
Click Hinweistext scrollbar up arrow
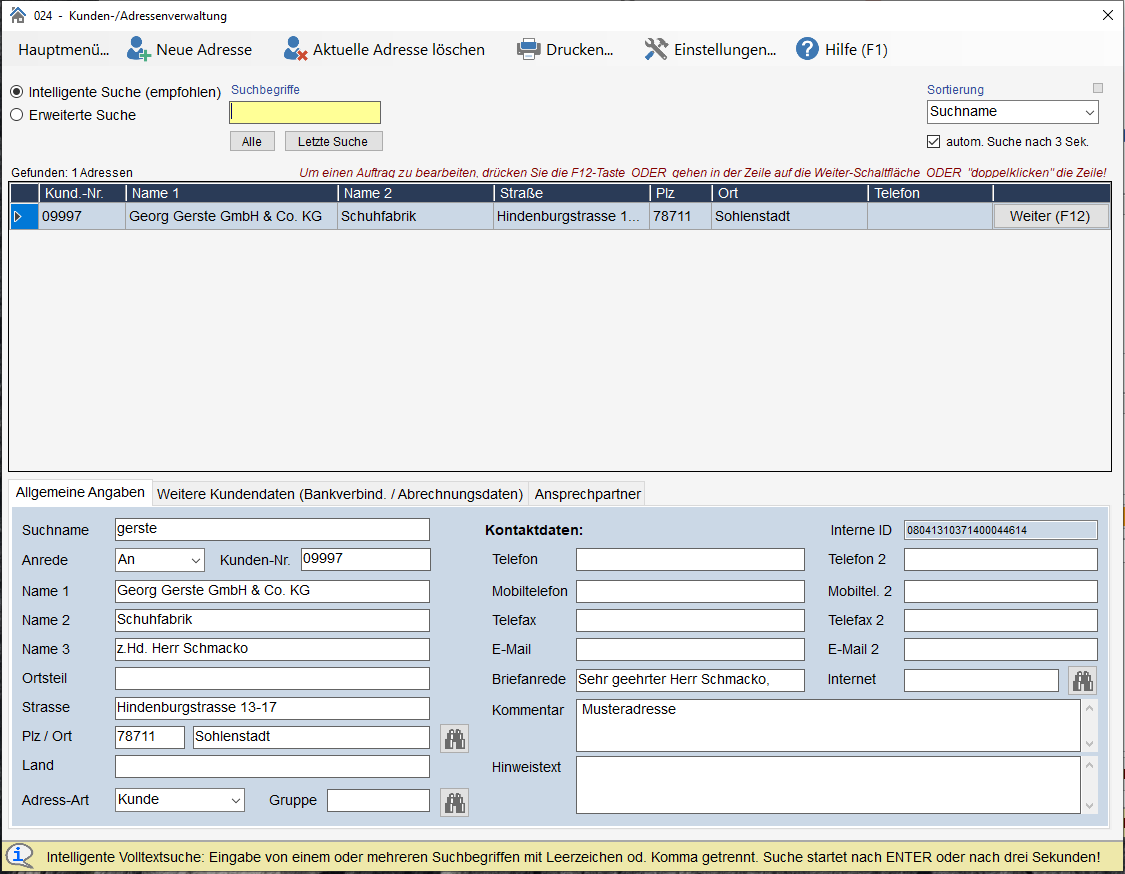[x=1089, y=766]
